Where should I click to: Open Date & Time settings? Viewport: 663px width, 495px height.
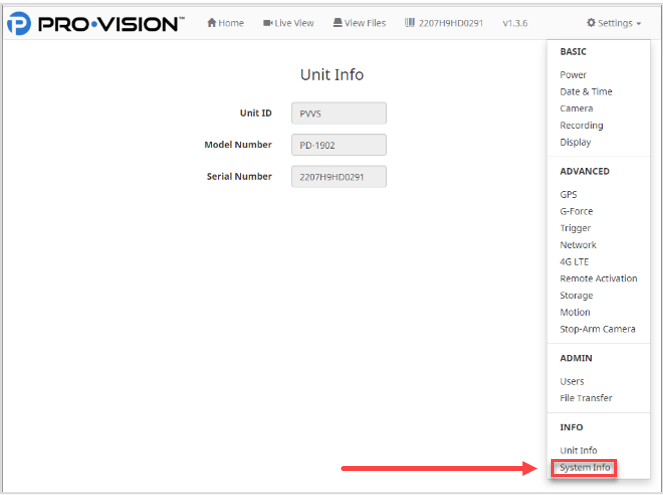pyautogui.click(x=586, y=92)
